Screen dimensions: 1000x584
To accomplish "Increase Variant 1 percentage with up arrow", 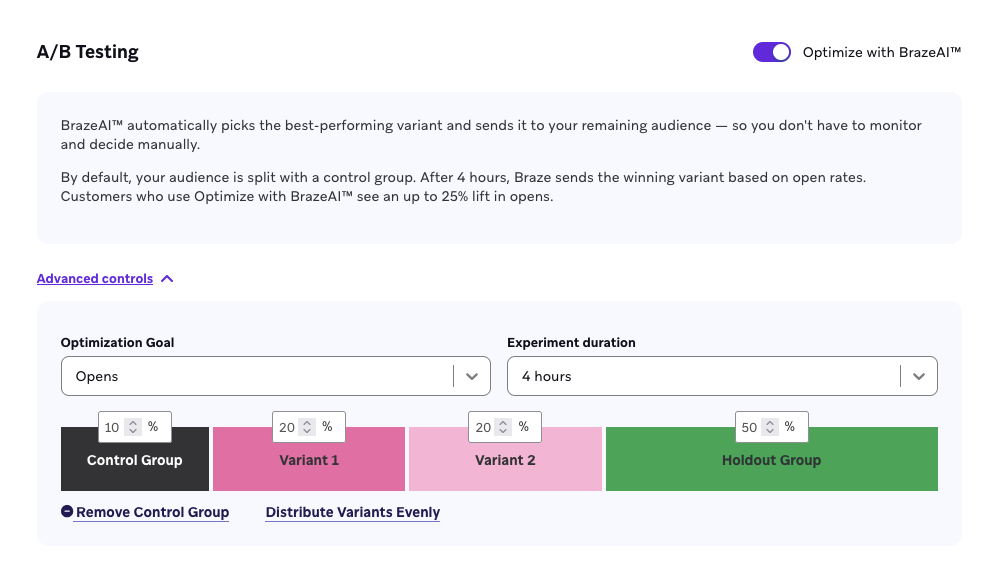I will click(x=307, y=423).
